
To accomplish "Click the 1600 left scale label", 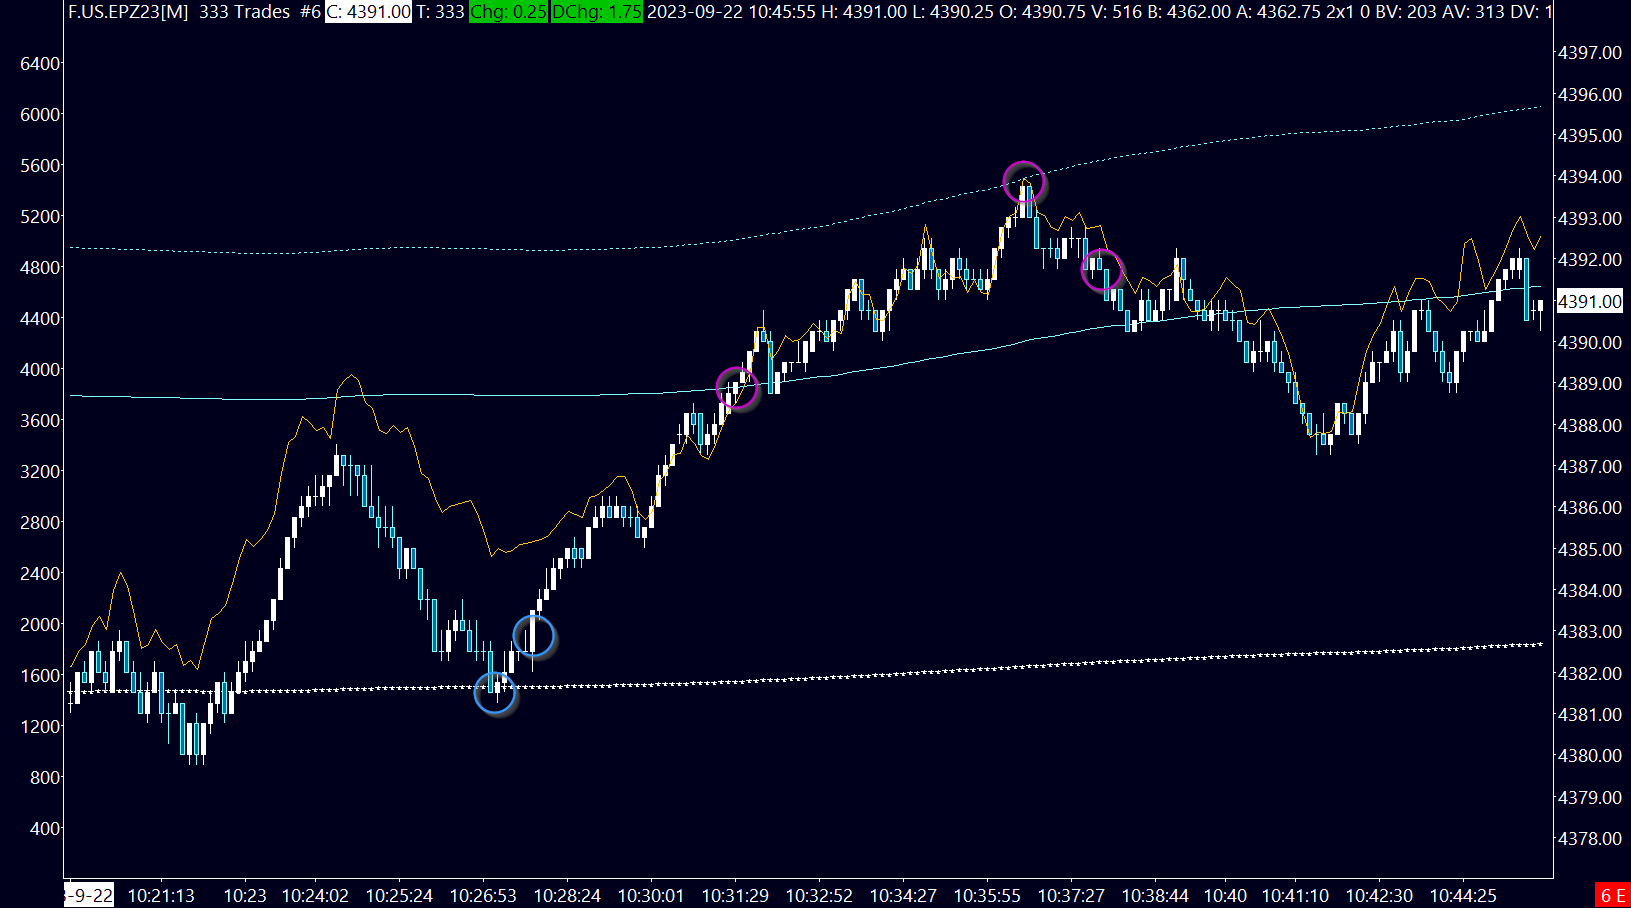I will point(40,676).
